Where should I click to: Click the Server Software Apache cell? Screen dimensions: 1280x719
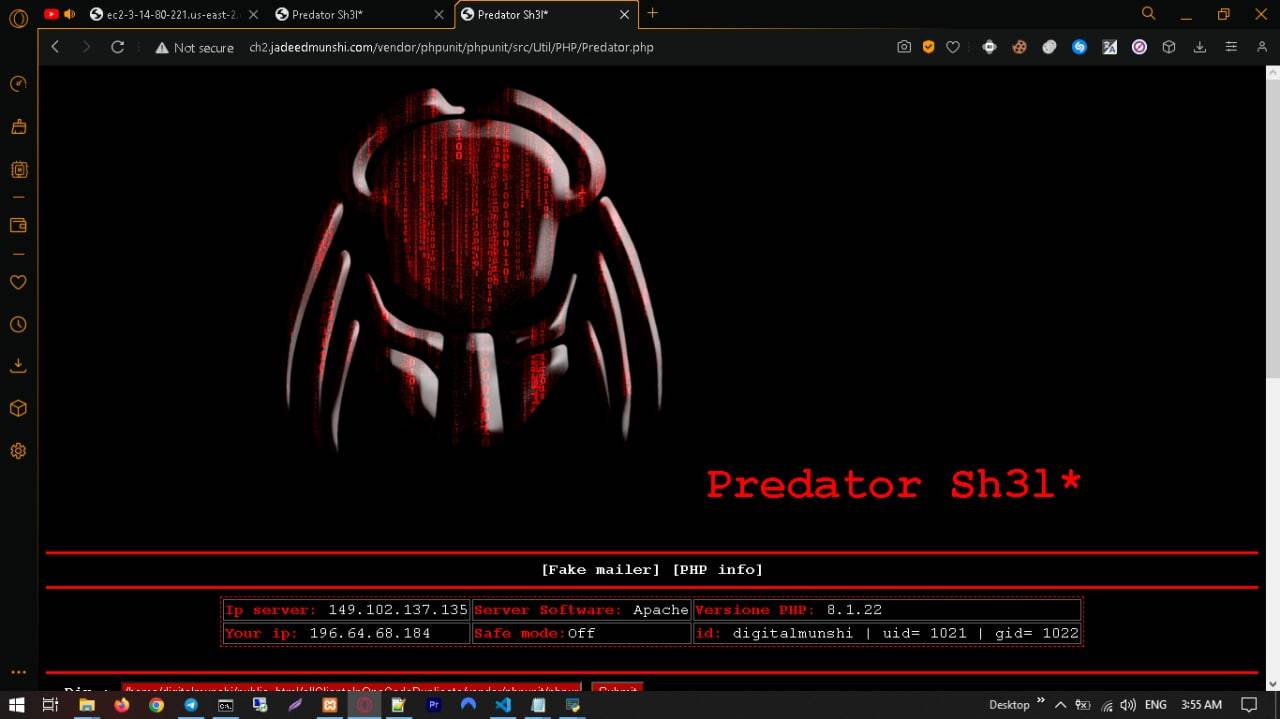pyautogui.click(x=581, y=610)
